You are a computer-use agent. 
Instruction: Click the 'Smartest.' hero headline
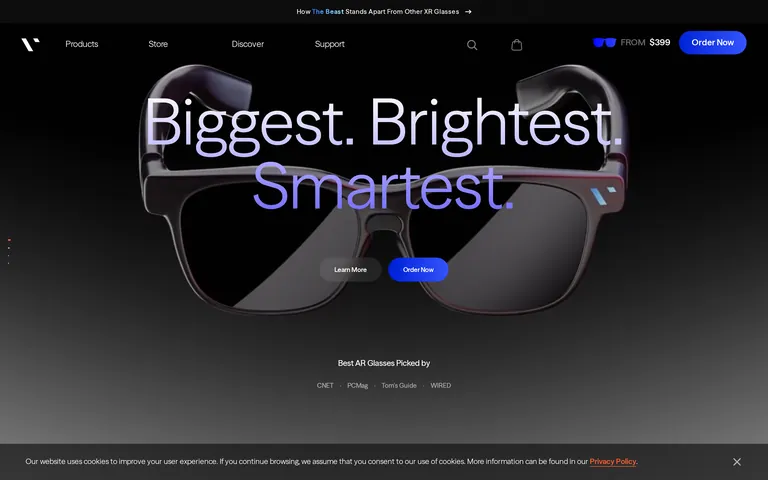click(384, 187)
